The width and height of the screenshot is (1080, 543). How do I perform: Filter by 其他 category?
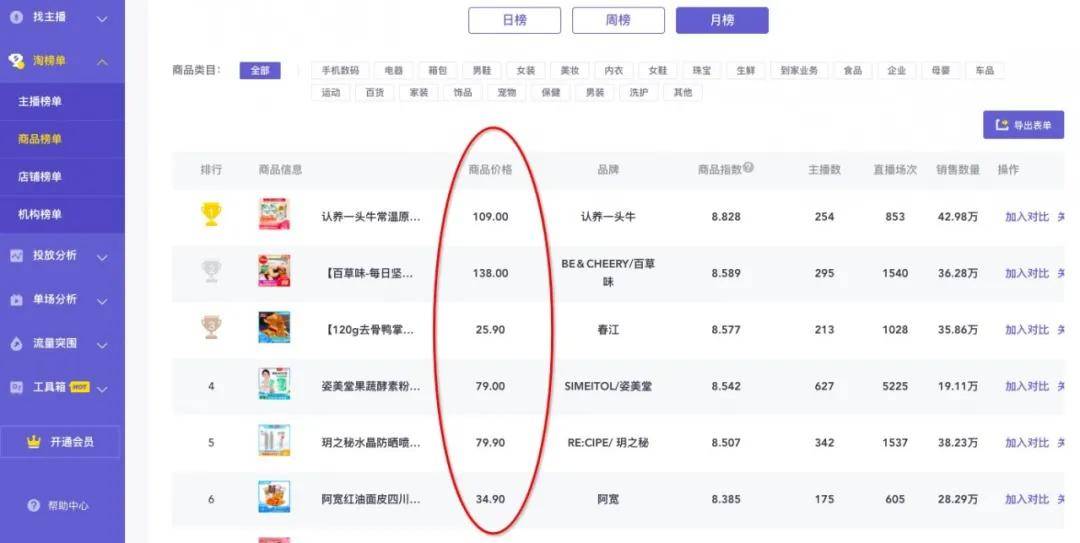pyautogui.click(x=683, y=92)
